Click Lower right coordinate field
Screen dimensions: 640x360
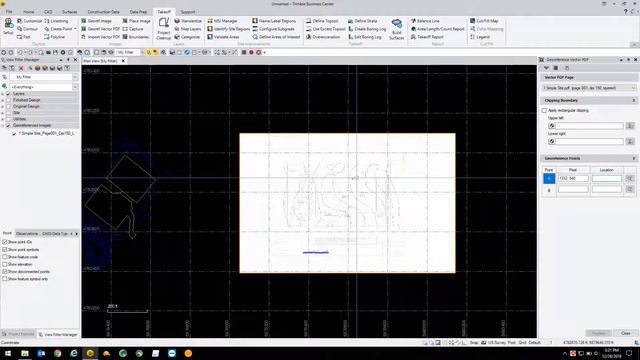pyautogui.click(x=589, y=141)
